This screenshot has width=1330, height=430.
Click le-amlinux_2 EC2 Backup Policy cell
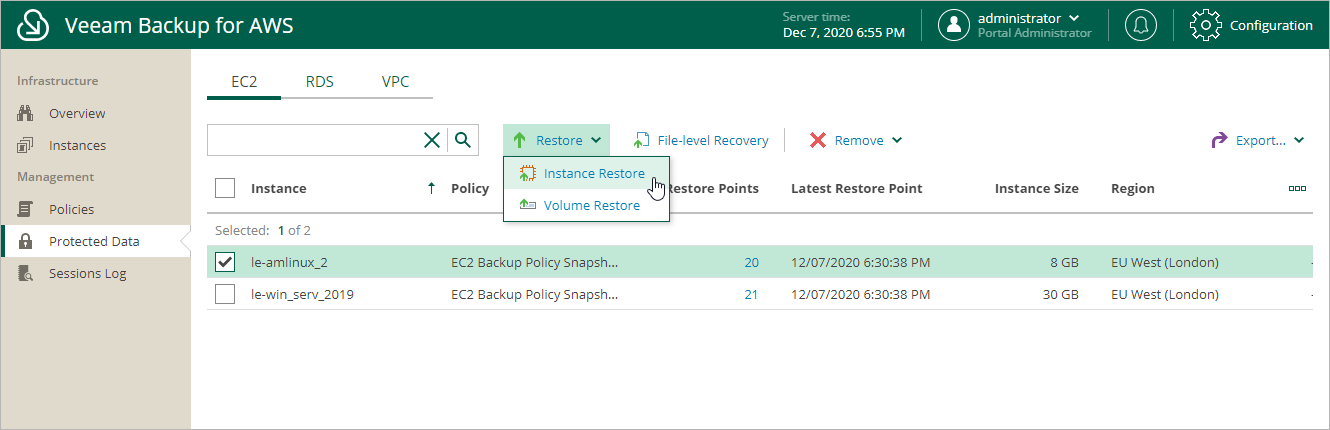[535, 262]
